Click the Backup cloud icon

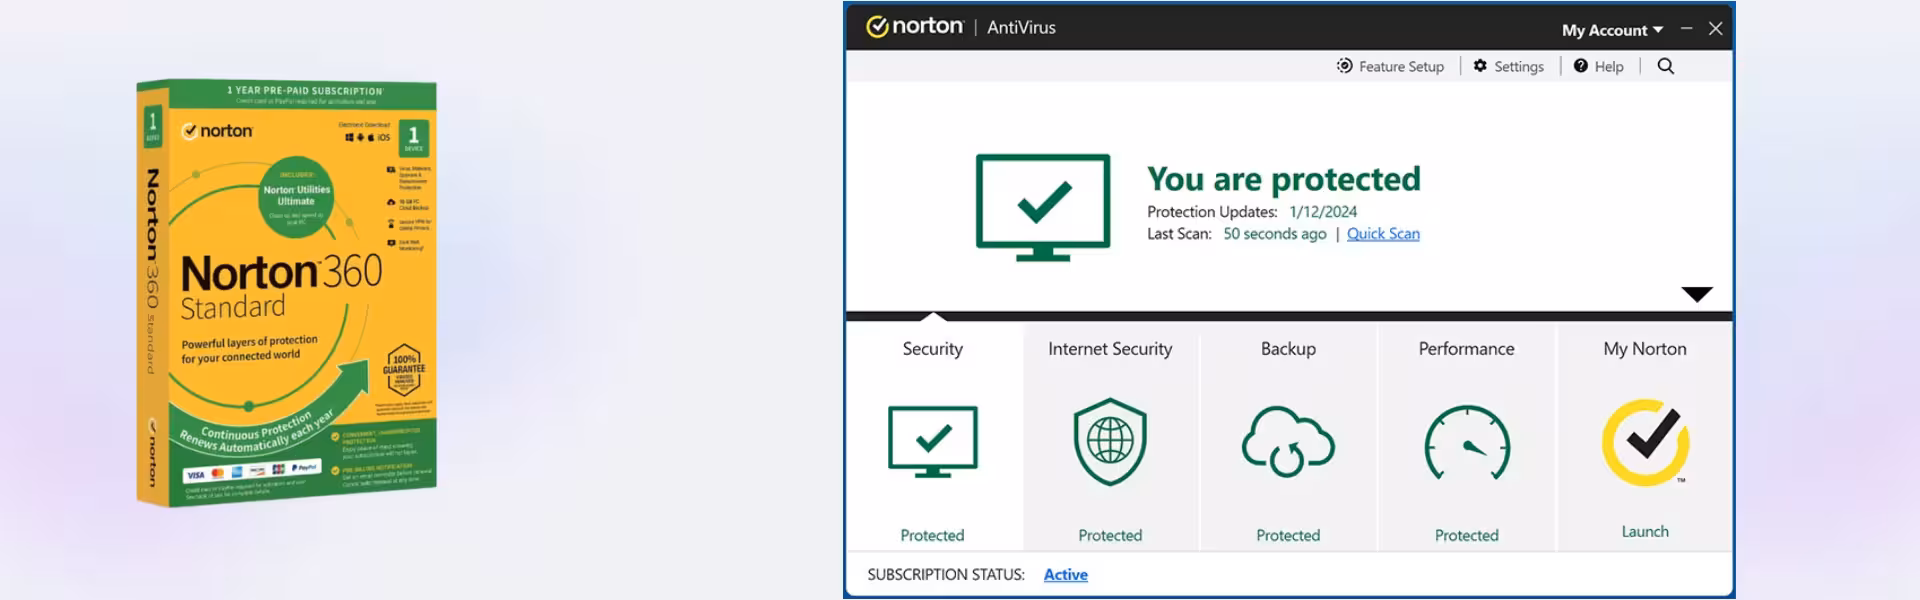pos(1288,442)
